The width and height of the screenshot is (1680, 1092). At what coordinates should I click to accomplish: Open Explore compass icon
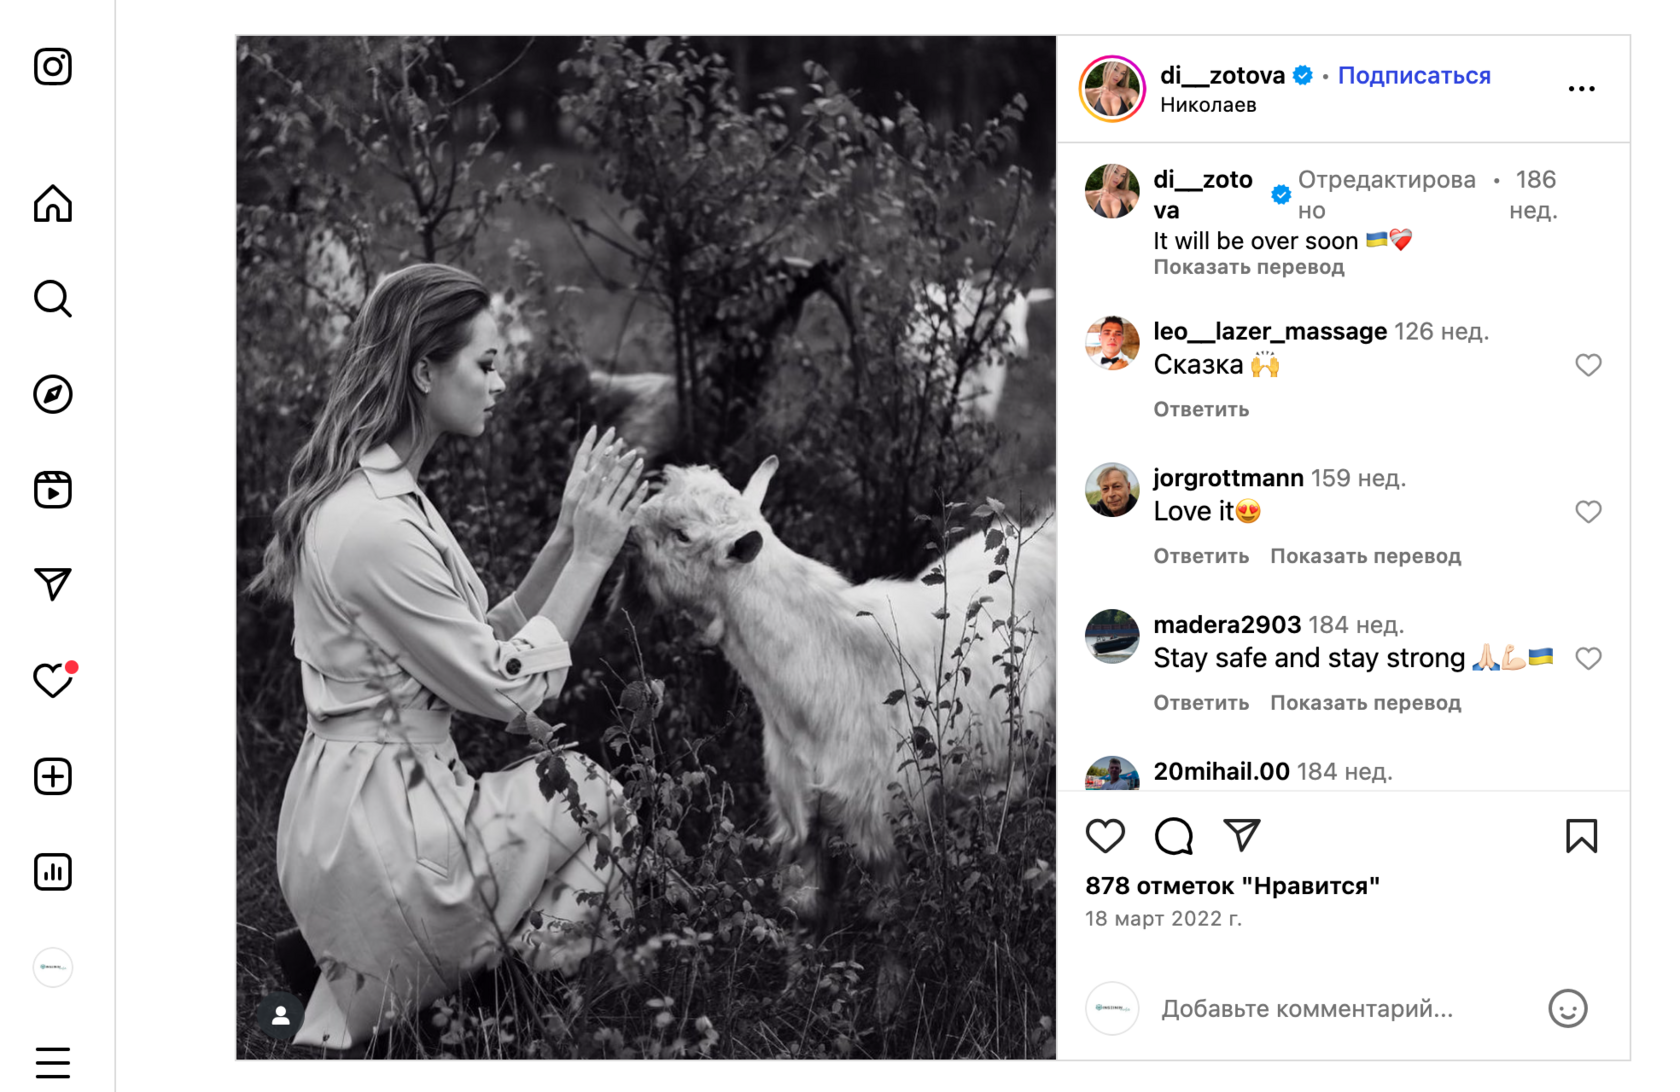tap(53, 394)
